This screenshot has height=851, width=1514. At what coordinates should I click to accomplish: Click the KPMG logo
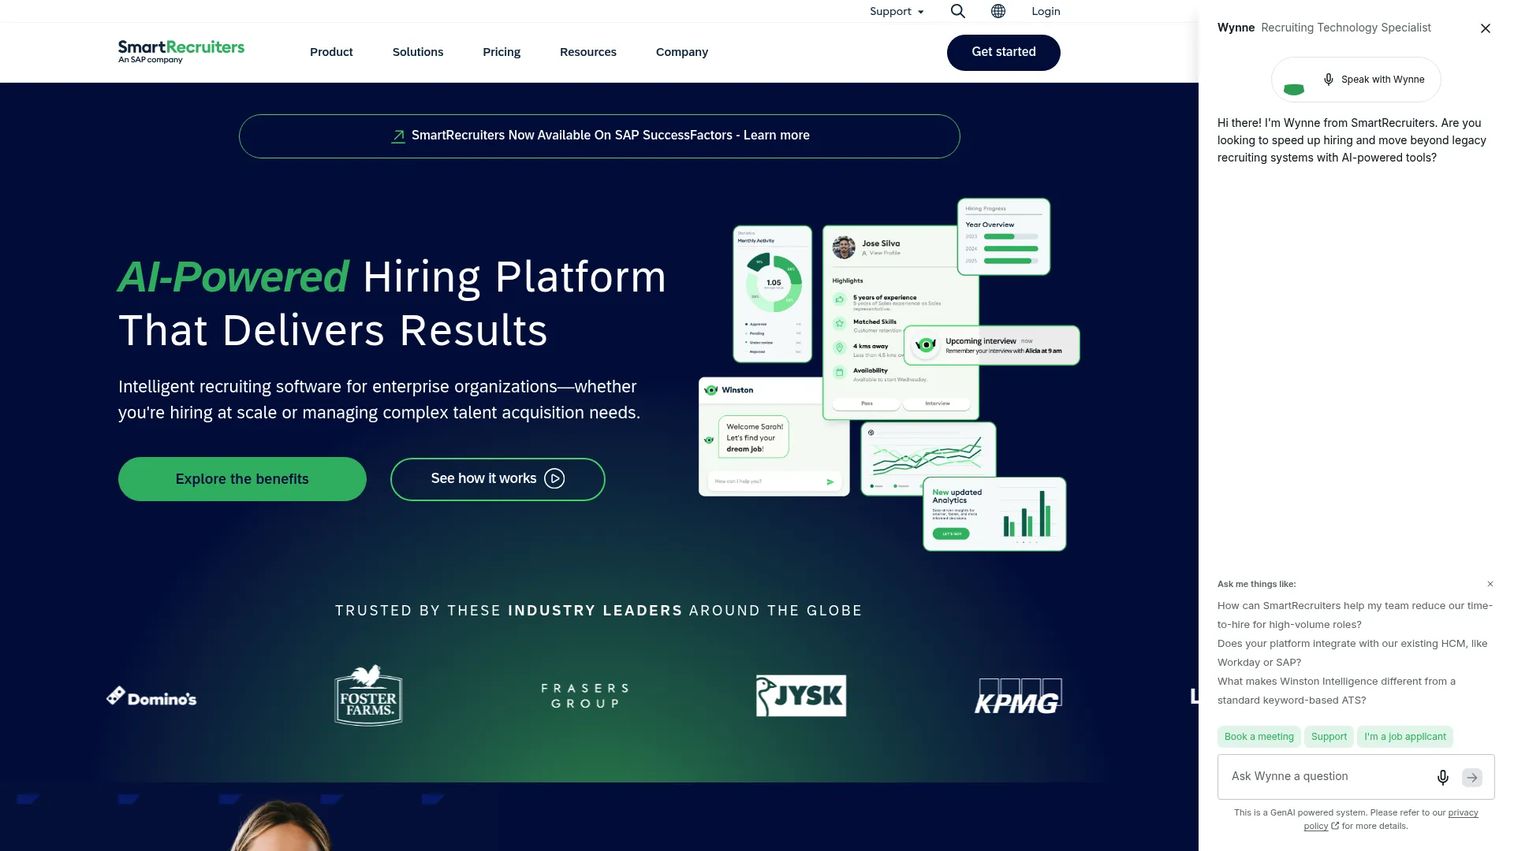tap(1018, 696)
